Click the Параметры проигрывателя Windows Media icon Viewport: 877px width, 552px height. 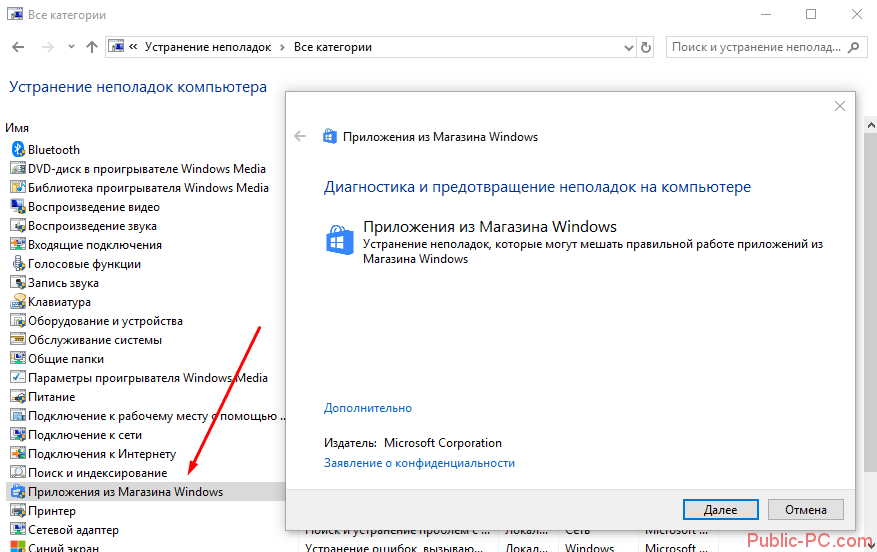[x=18, y=378]
